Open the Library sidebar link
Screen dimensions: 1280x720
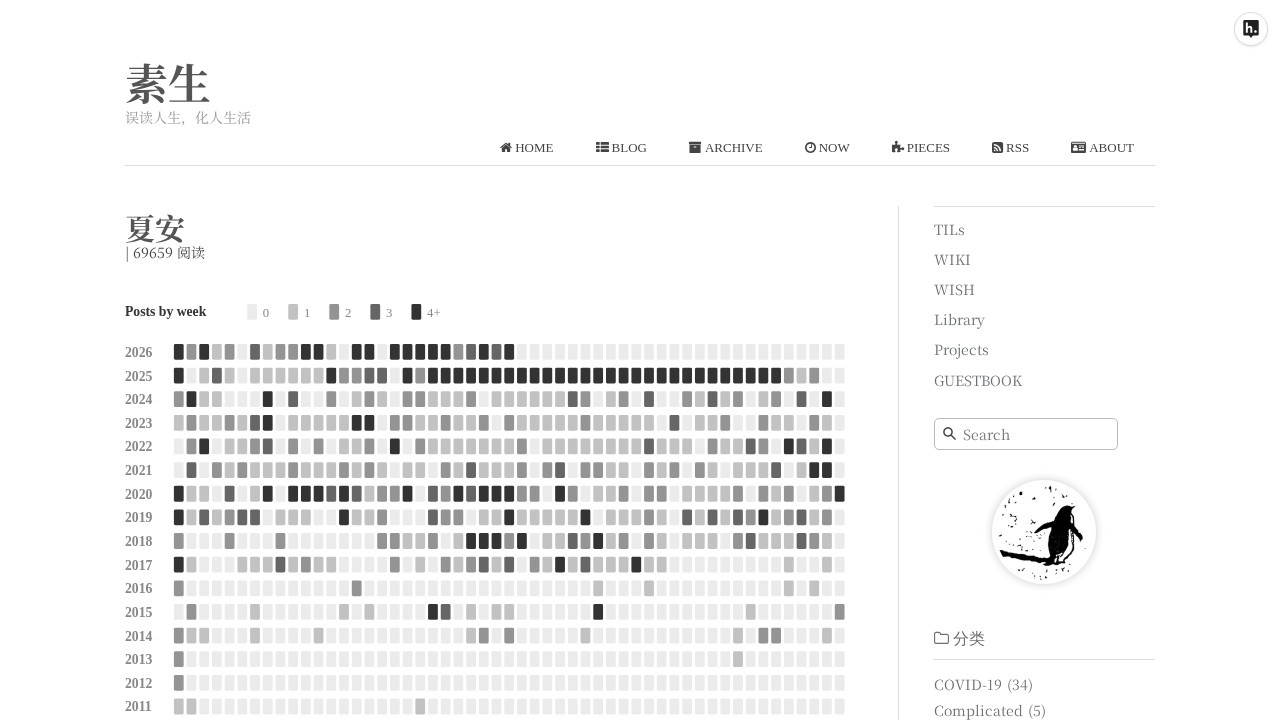pos(959,320)
